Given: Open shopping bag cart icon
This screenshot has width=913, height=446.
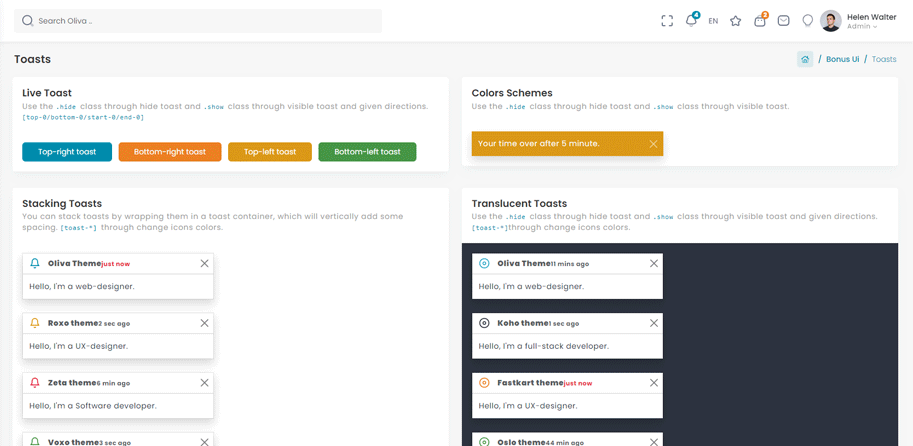Looking at the screenshot, I should coord(760,21).
